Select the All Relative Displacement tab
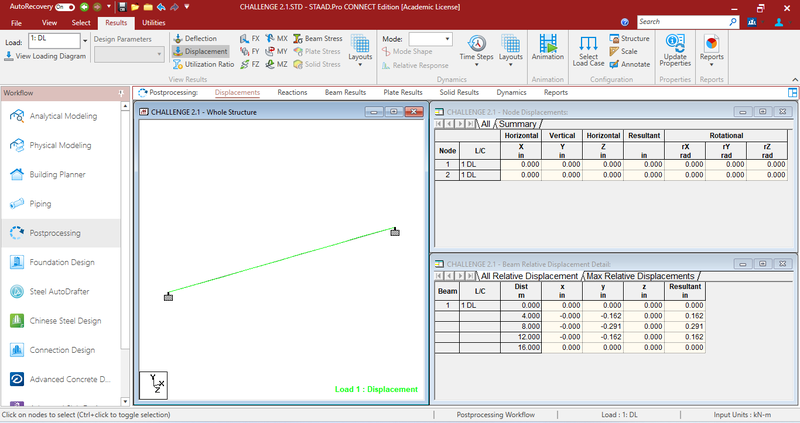800x423 pixels. (529, 276)
